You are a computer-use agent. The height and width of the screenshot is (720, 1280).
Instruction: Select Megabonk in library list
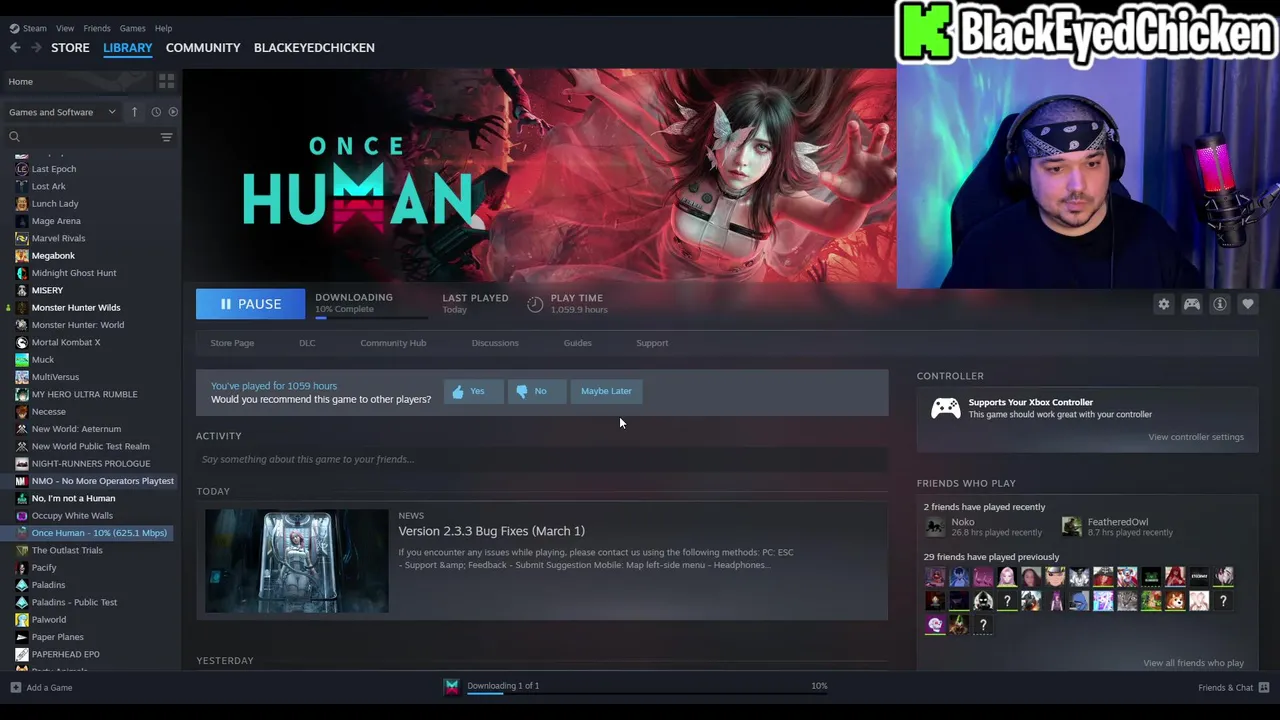pyautogui.click(x=53, y=255)
